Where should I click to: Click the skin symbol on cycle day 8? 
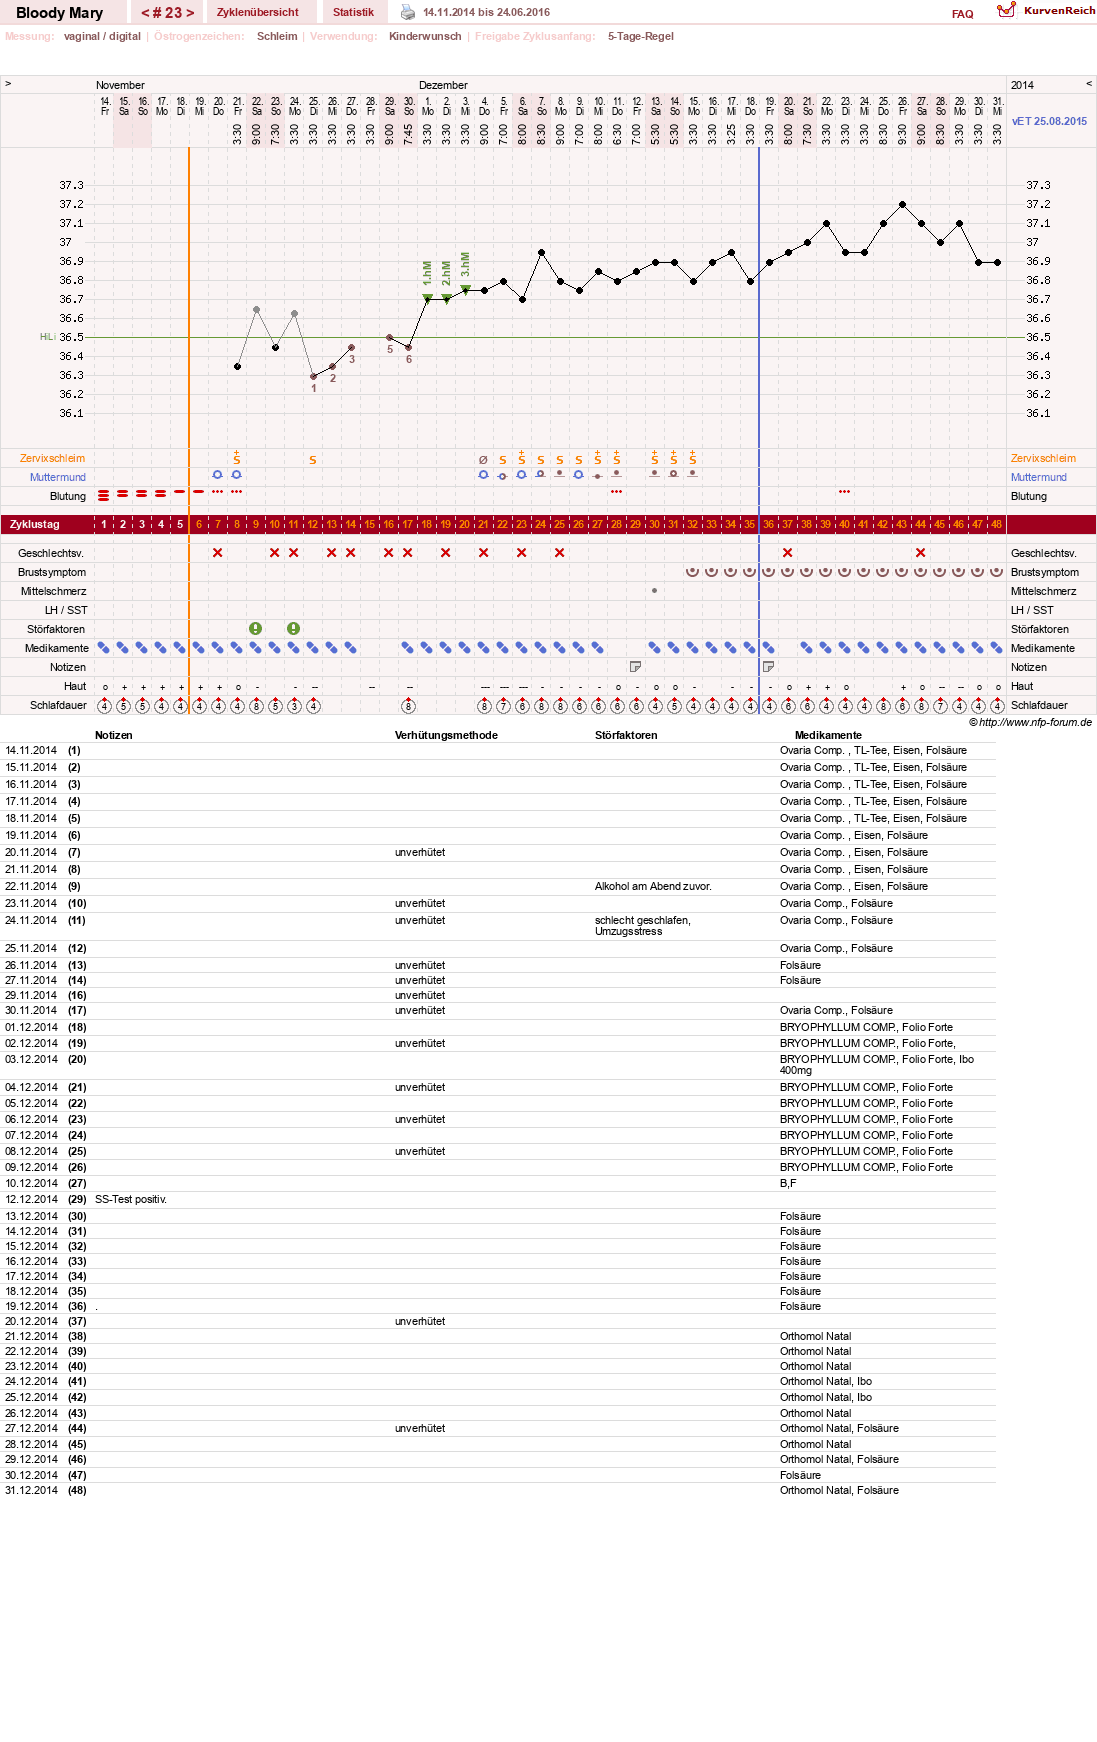[x=237, y=687]
